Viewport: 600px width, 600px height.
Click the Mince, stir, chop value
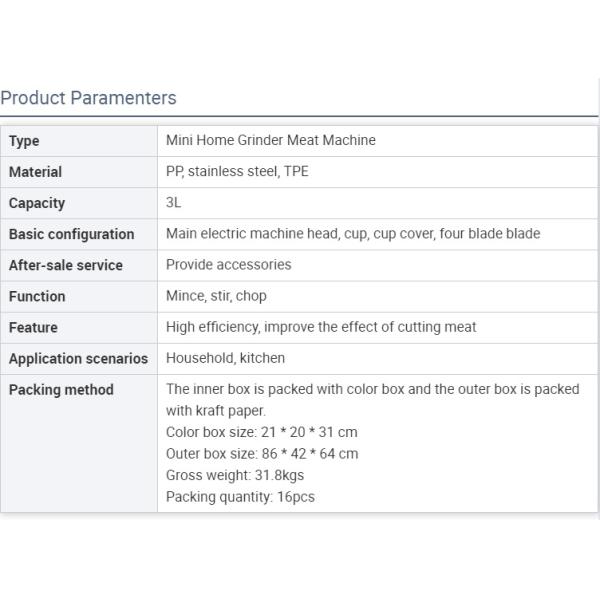[216, 296]
